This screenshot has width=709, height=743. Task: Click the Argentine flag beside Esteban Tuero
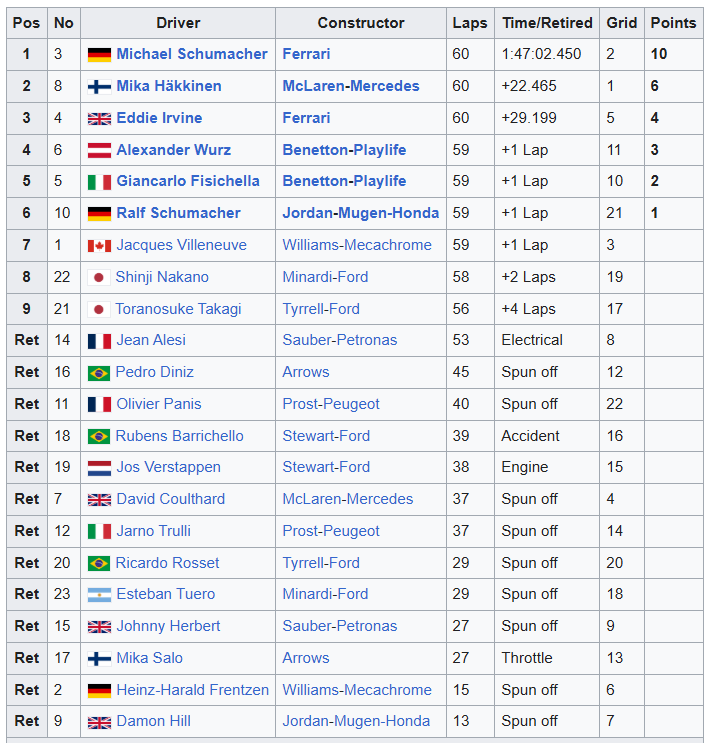click(x=99, y=595)
